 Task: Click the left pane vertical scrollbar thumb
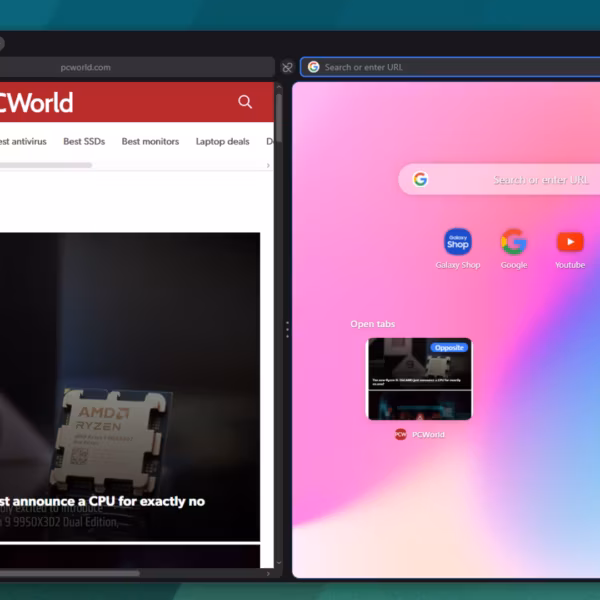(279, 117)
